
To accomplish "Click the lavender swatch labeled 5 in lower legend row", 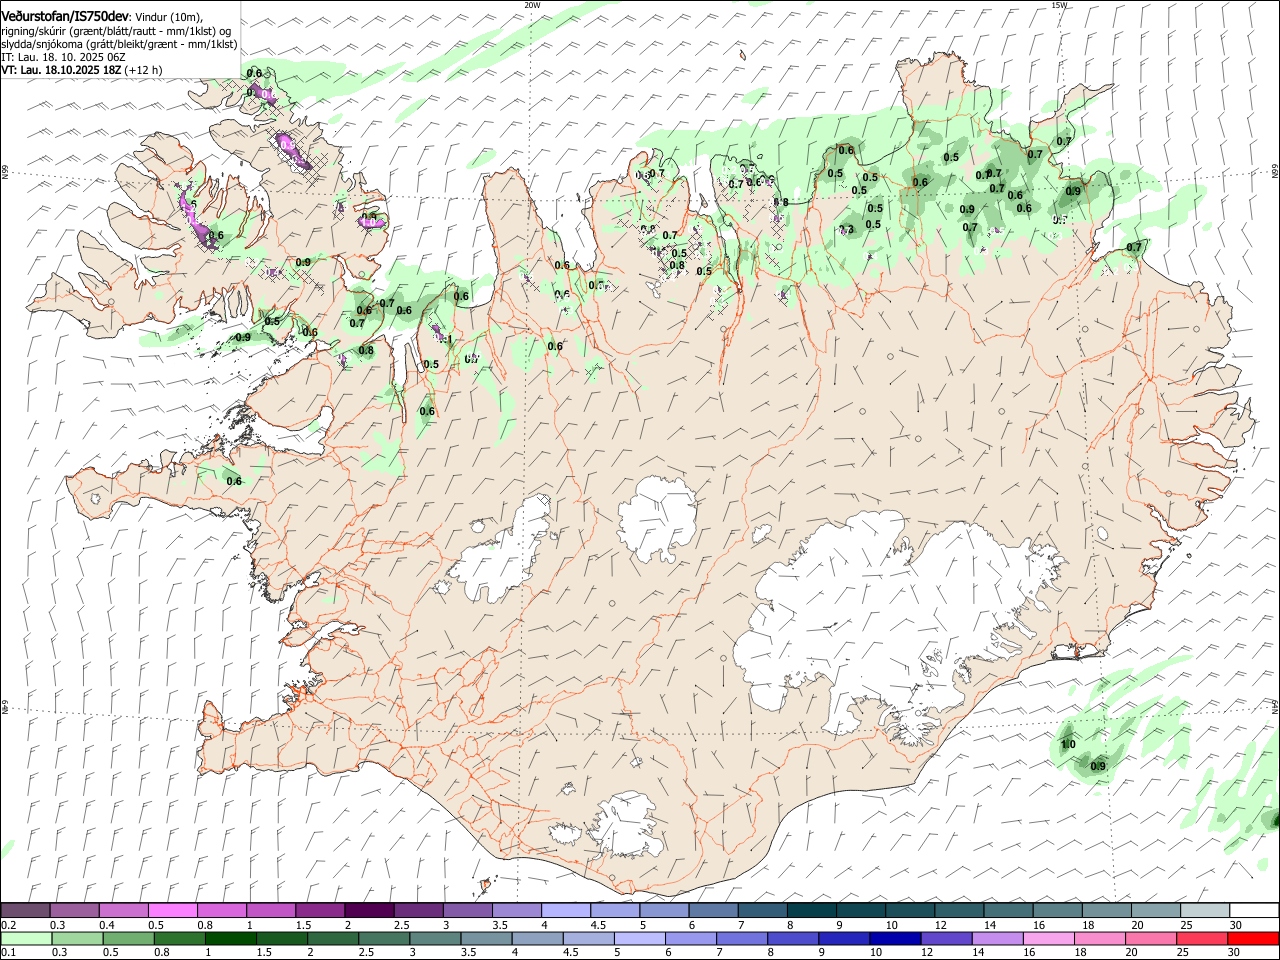I will (639, 938).
